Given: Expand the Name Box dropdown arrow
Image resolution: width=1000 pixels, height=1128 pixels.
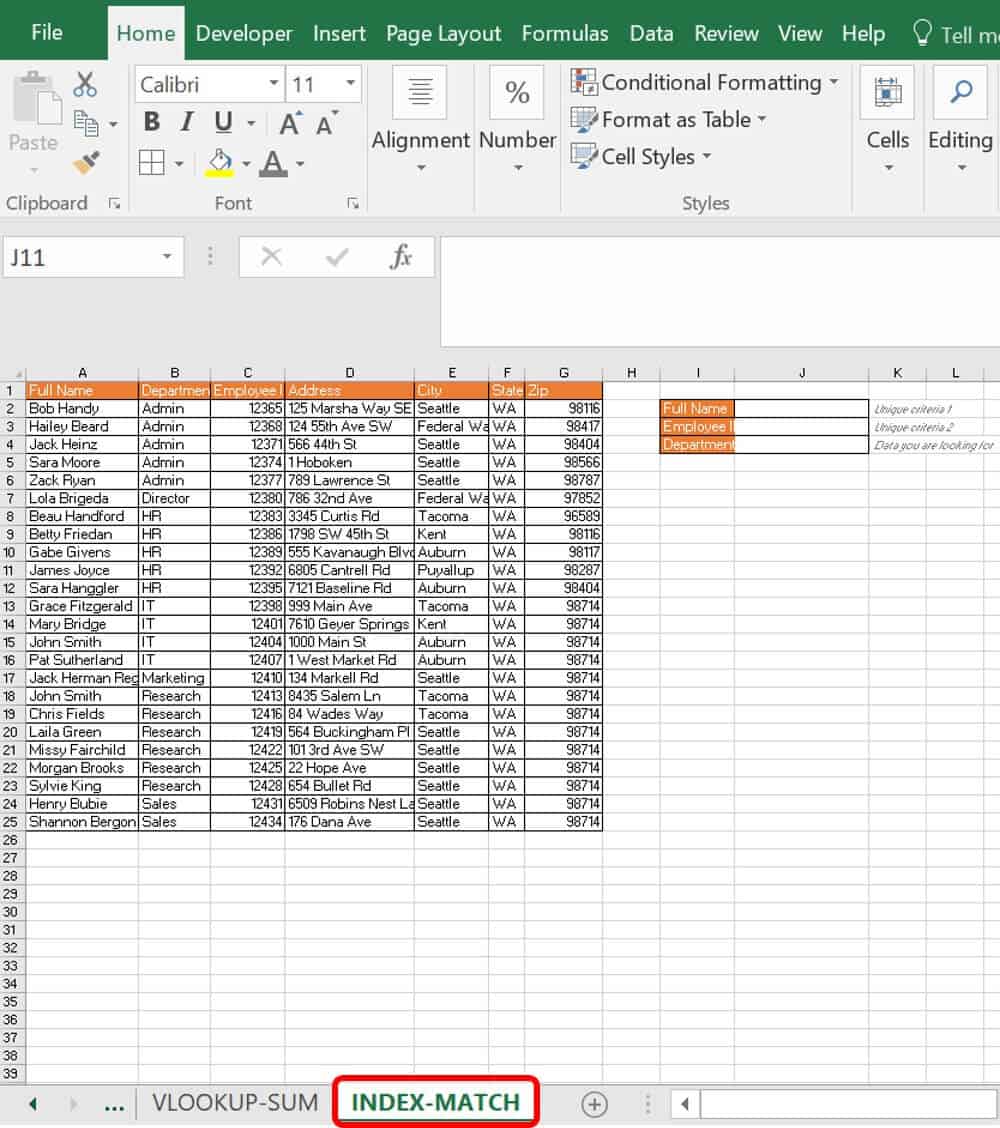Looking at the screenshot, I should pyautogui.click(x=167, y=257).
